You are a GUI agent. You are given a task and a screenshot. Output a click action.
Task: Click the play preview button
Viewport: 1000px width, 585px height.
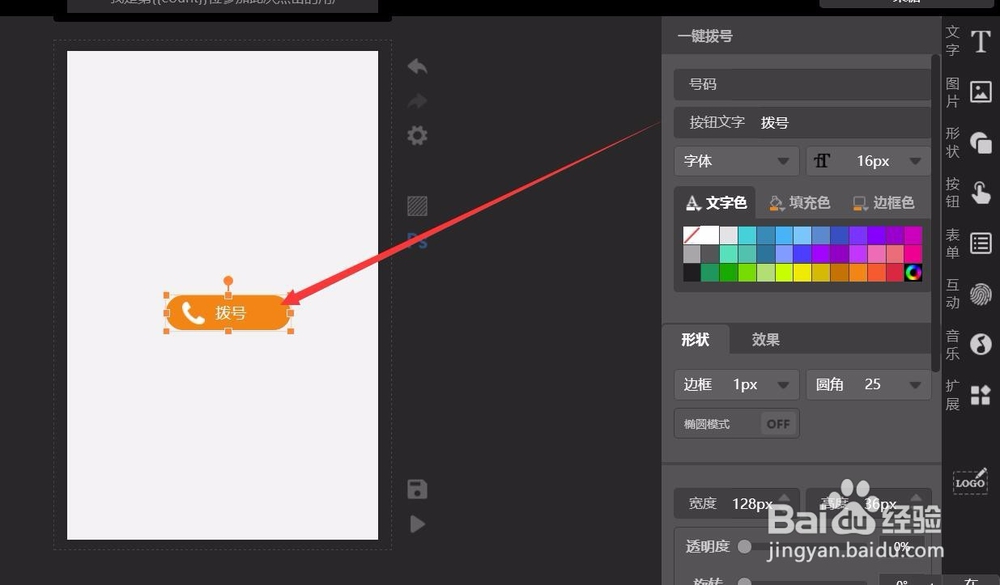click(417, 524)
